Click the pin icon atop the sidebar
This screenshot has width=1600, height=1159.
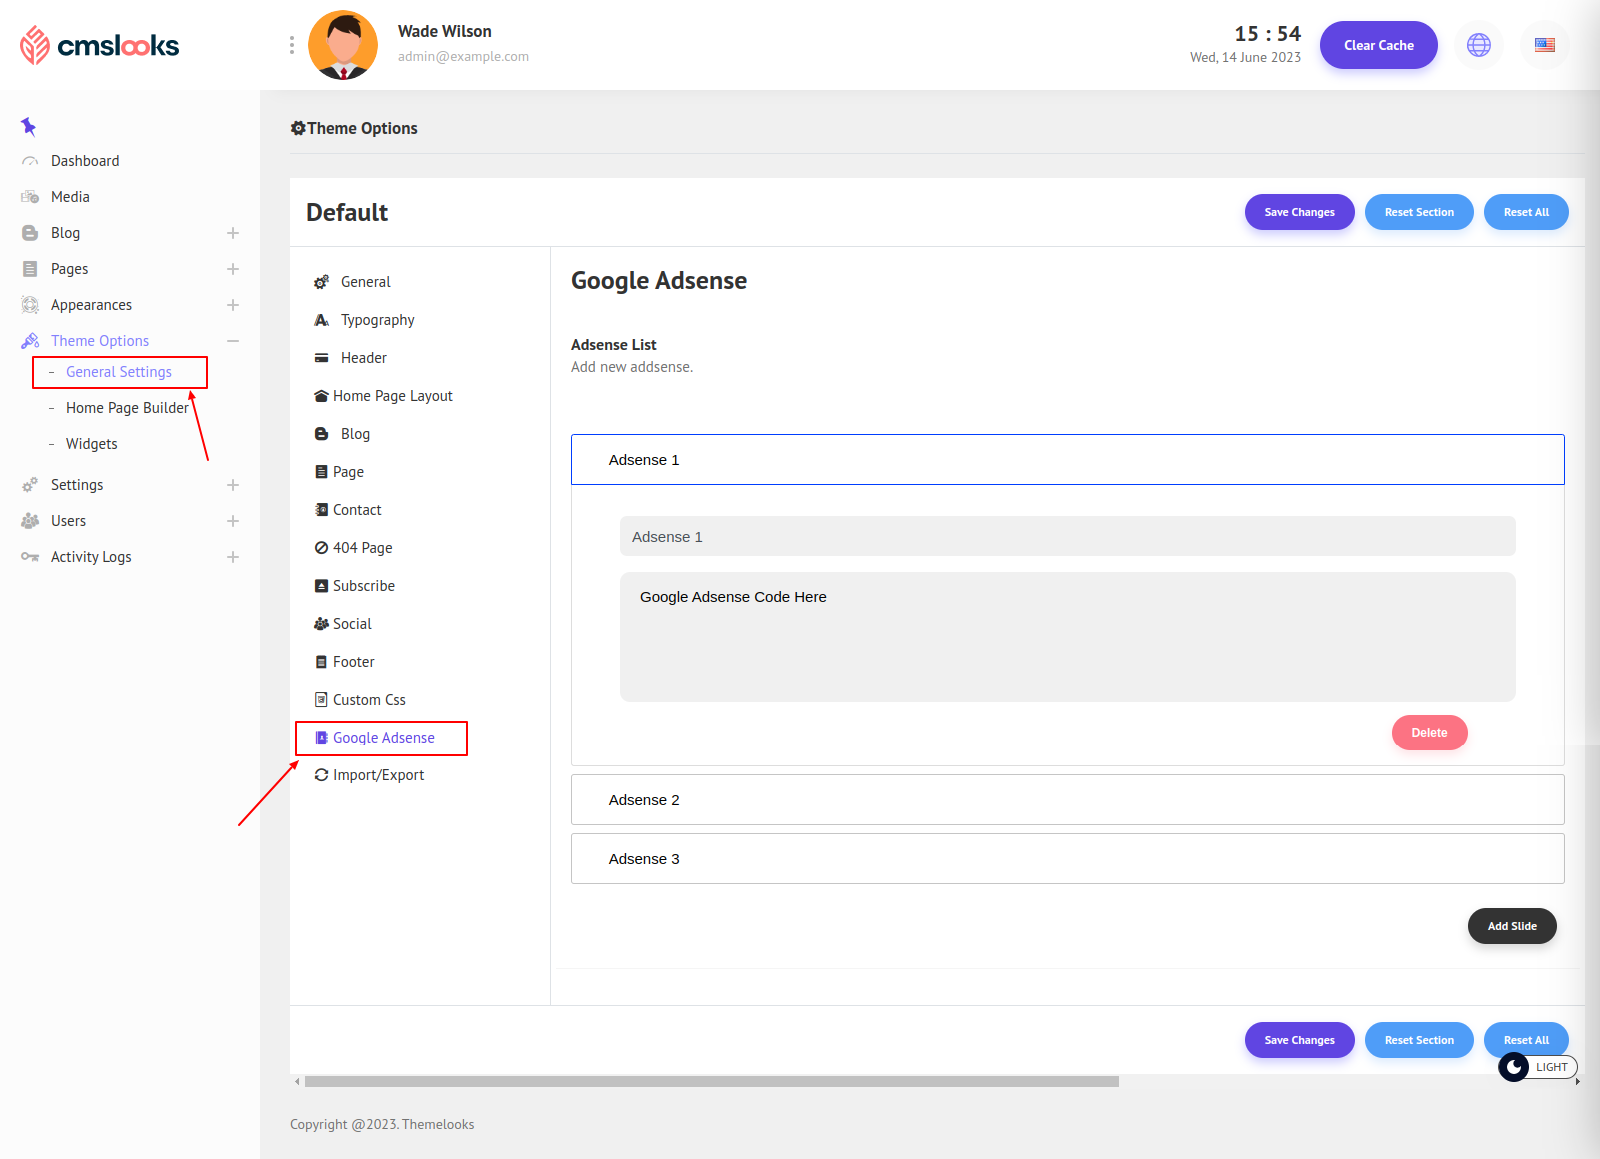(28, 126)
